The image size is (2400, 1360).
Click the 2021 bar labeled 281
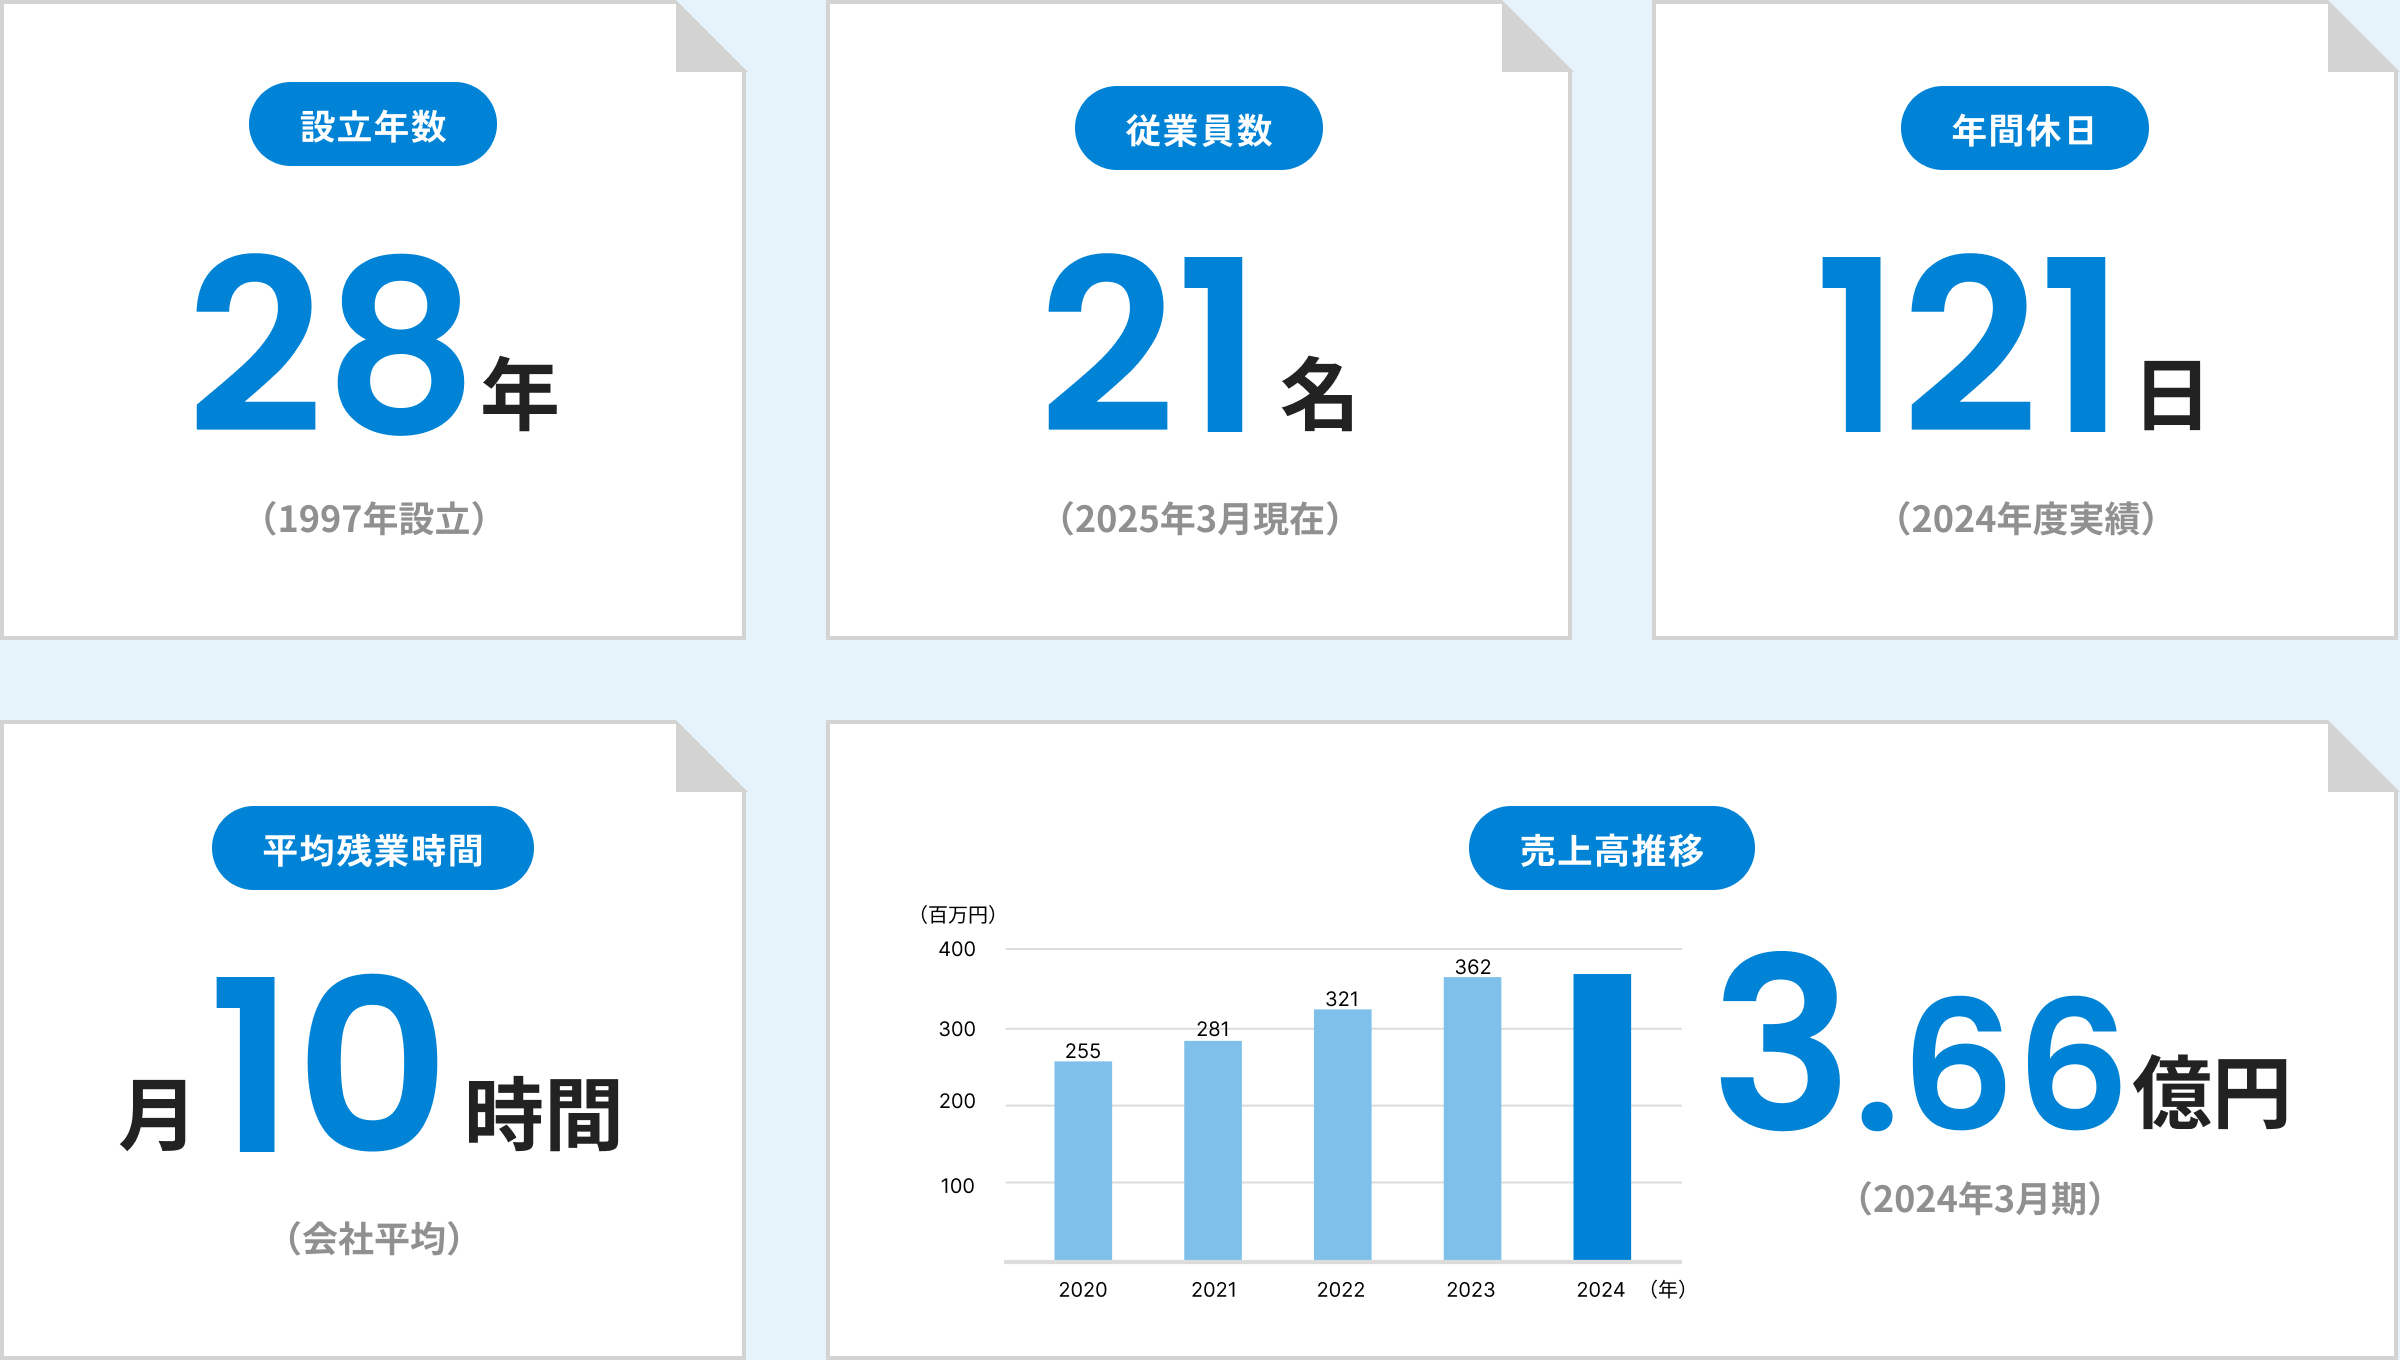click(x=1212, y=1150)
